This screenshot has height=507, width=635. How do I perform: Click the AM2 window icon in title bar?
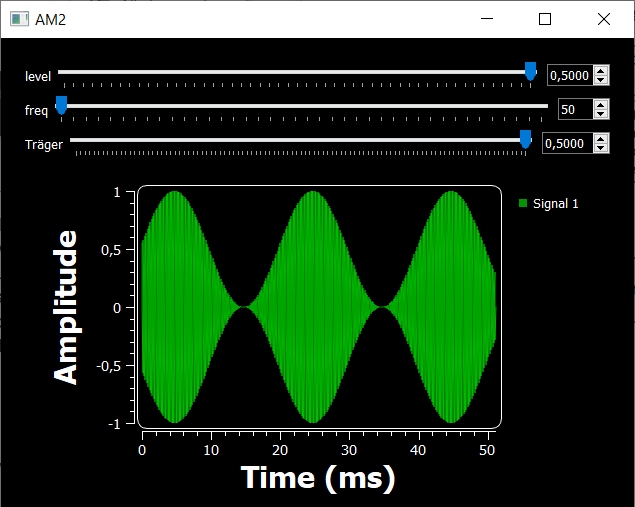tap(18, 19)
